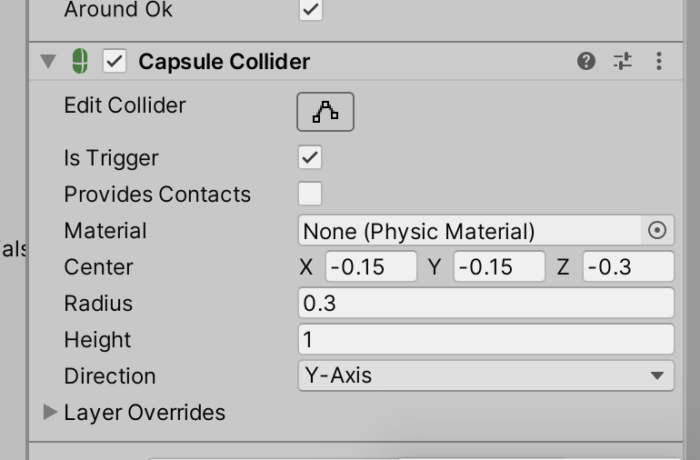Uncheck the Is Trigger checkbox

[310, 158]
